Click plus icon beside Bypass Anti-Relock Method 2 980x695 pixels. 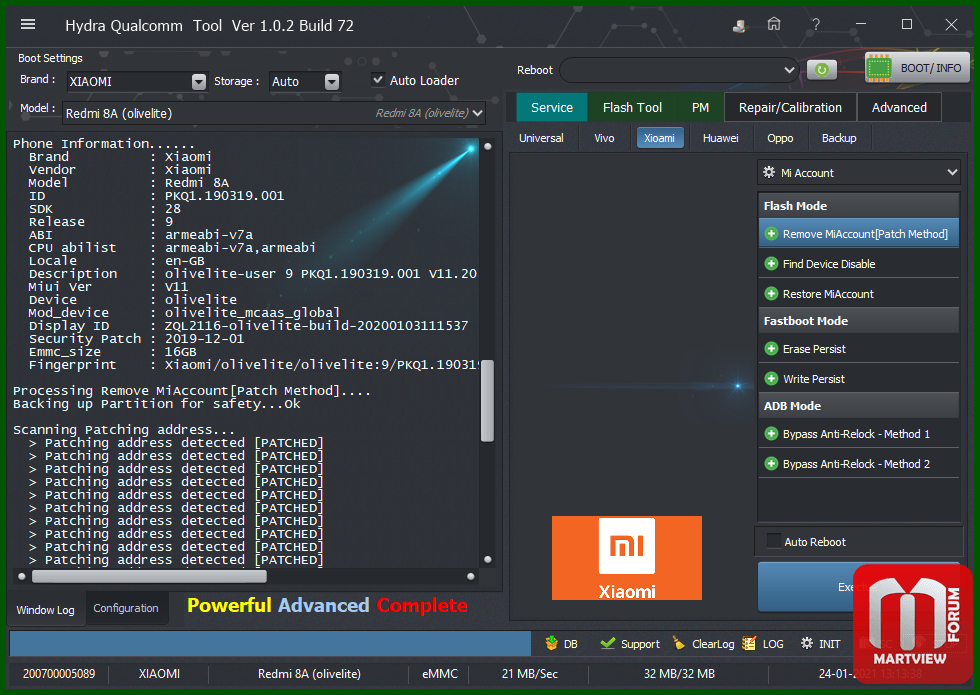point(771,464)
